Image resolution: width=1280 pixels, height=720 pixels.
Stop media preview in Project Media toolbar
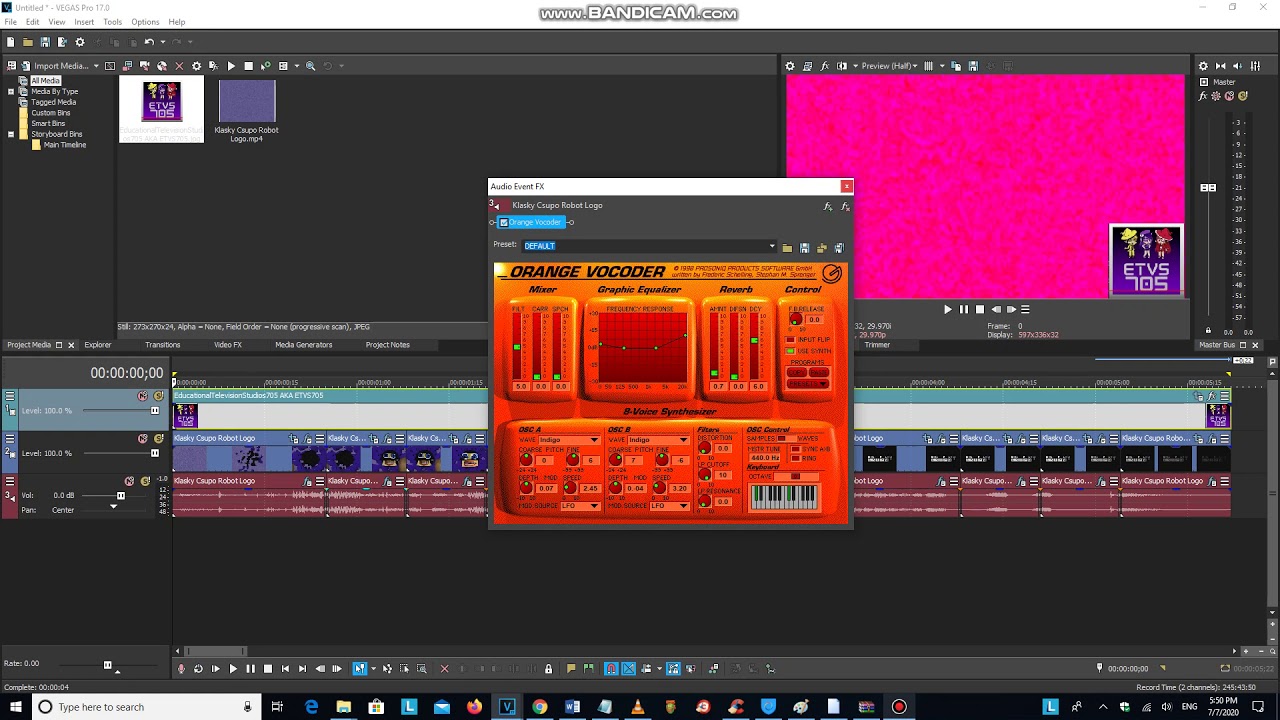pos(248,66)
